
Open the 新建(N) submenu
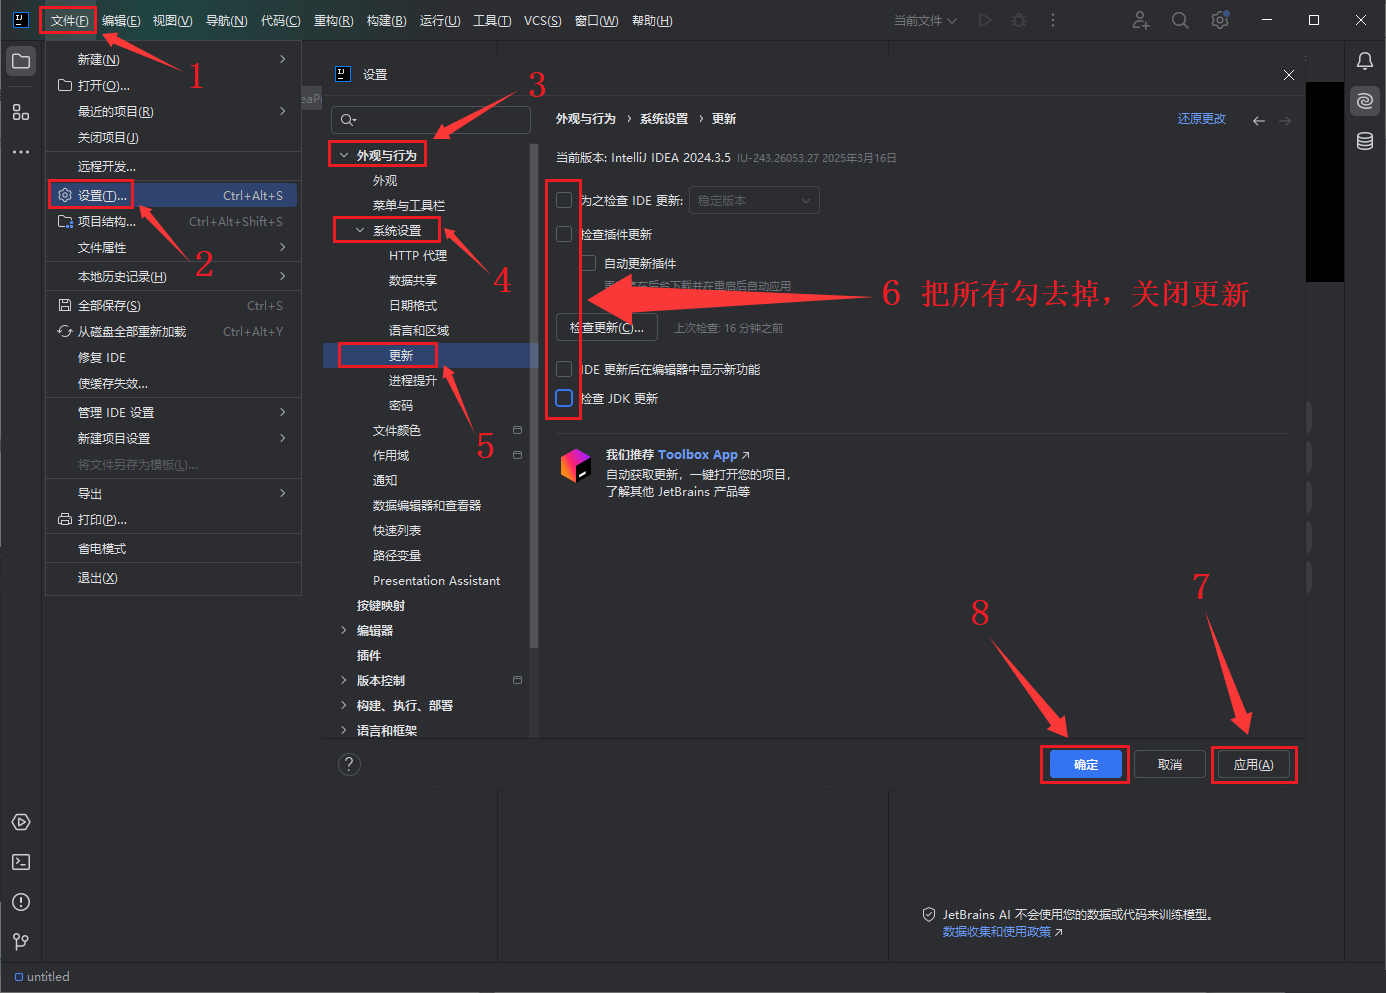coord(173,59)
